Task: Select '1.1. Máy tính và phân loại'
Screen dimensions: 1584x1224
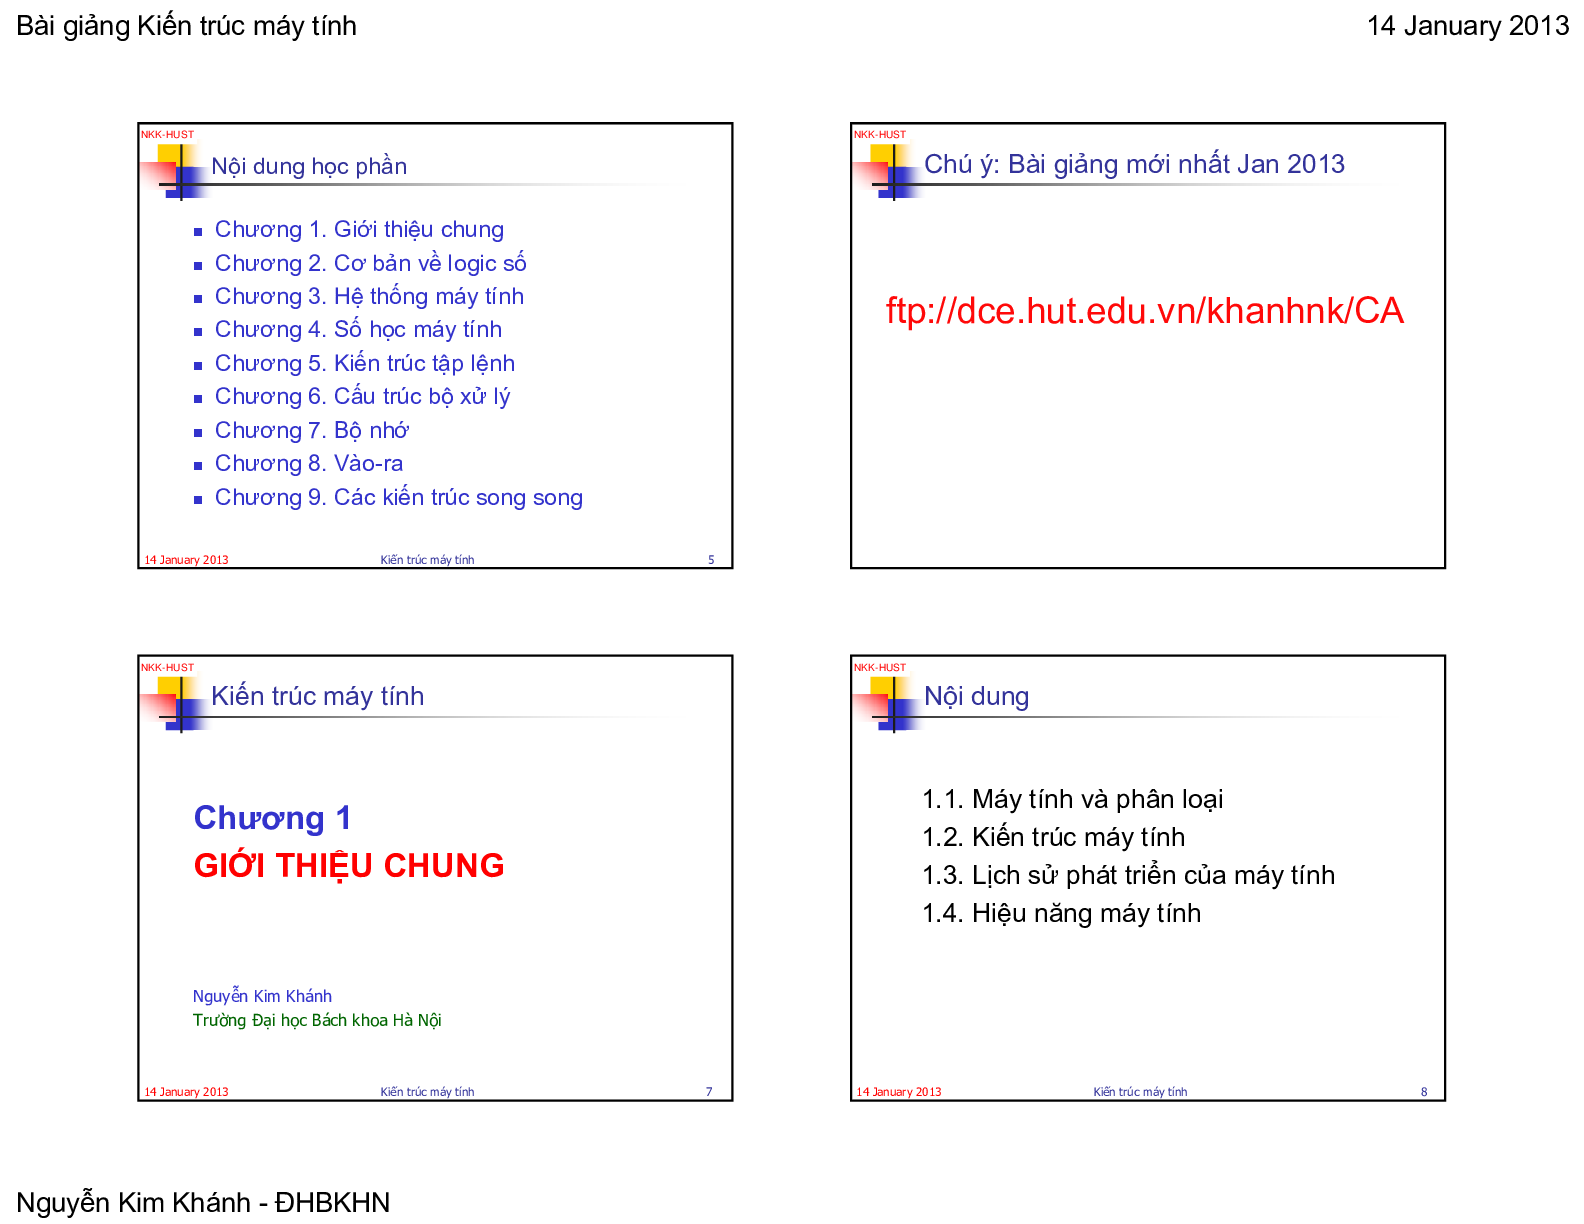Action: coord(1072,800)
